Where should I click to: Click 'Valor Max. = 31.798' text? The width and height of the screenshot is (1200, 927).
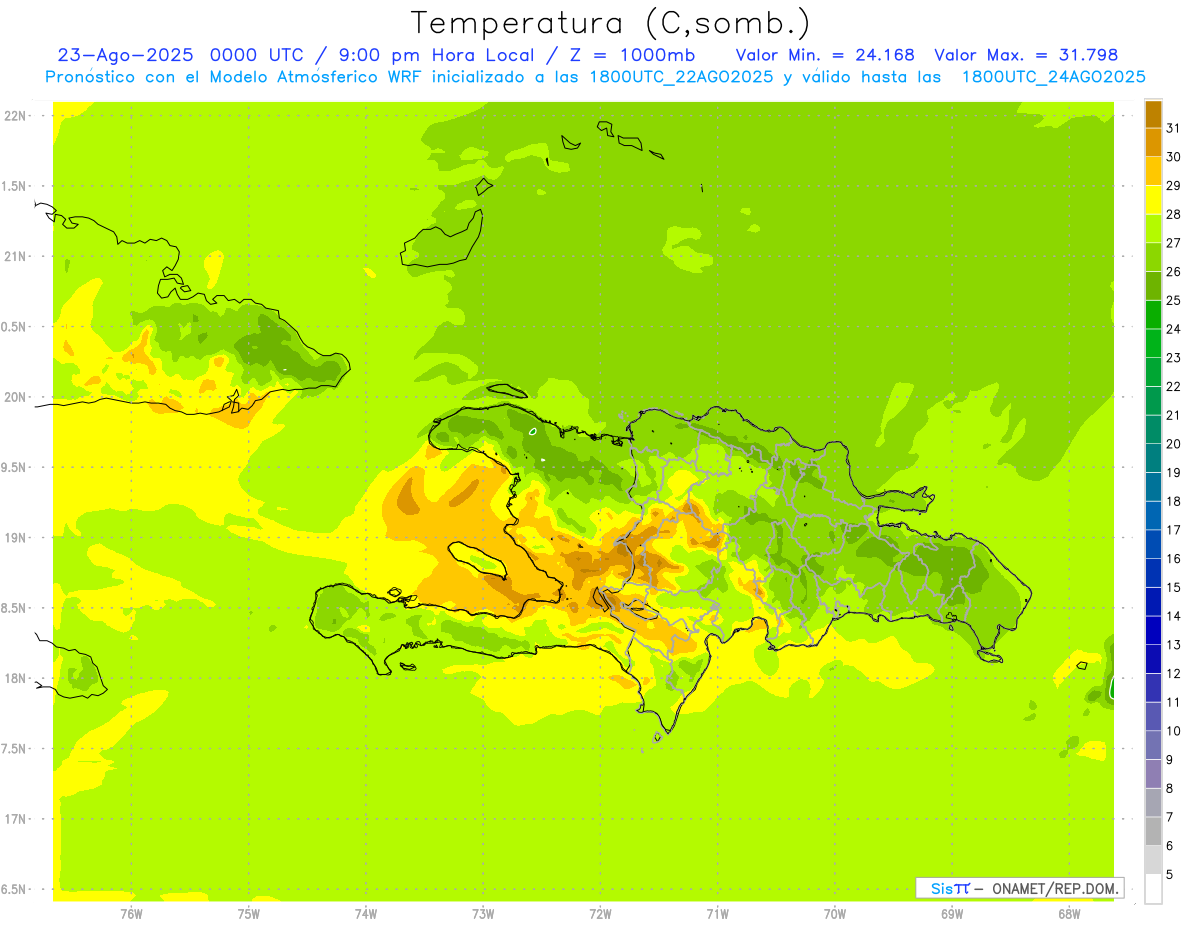coord(1026,55)
